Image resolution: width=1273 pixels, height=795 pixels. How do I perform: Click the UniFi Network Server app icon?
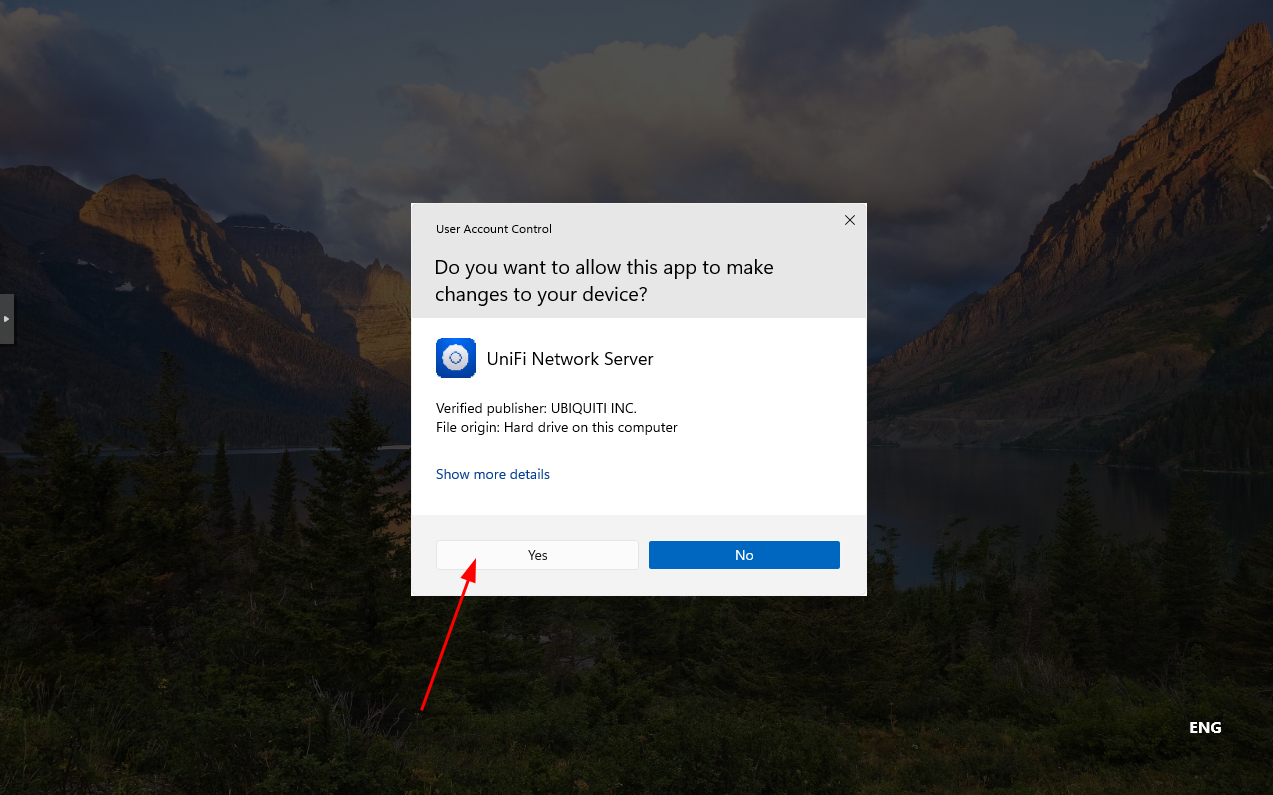click(x=455, y=358)
